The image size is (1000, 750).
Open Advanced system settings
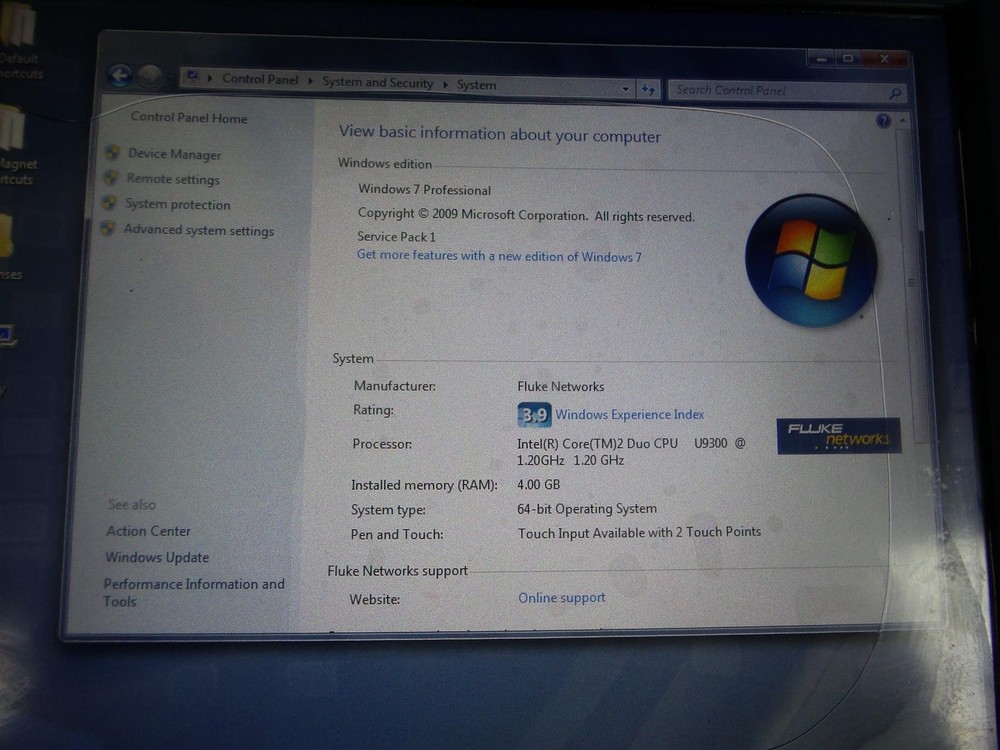pyautogui.click(x=198, y=231)
